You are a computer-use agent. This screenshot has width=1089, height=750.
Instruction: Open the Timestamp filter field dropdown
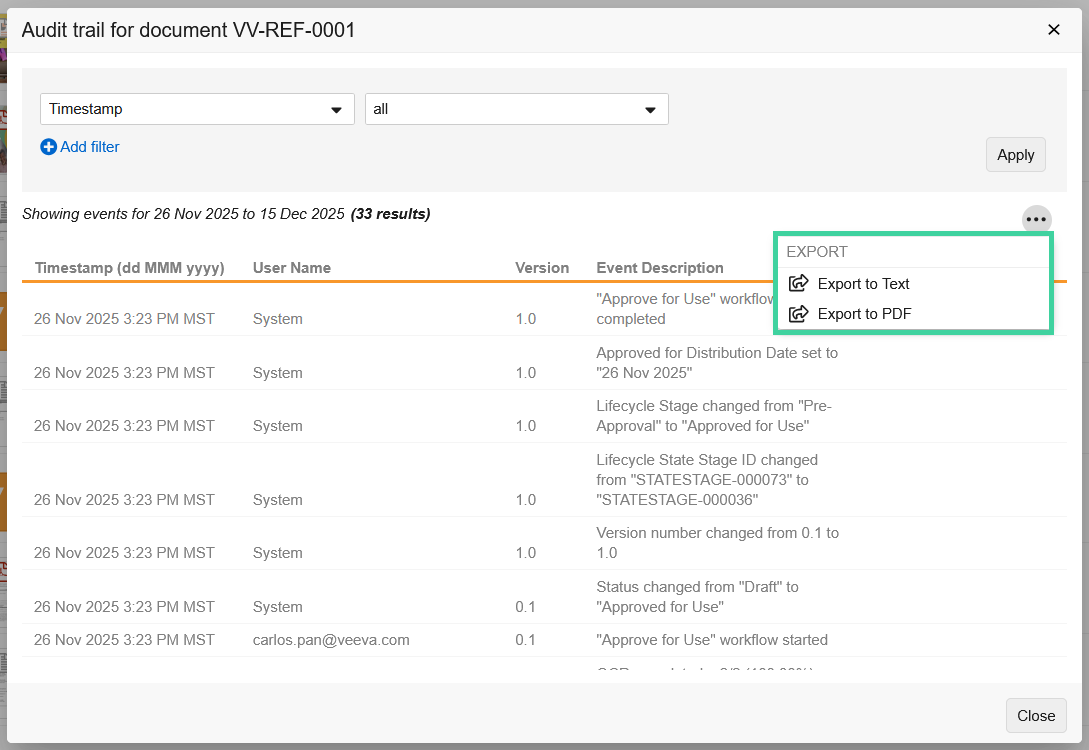click(x=196, y=108)
